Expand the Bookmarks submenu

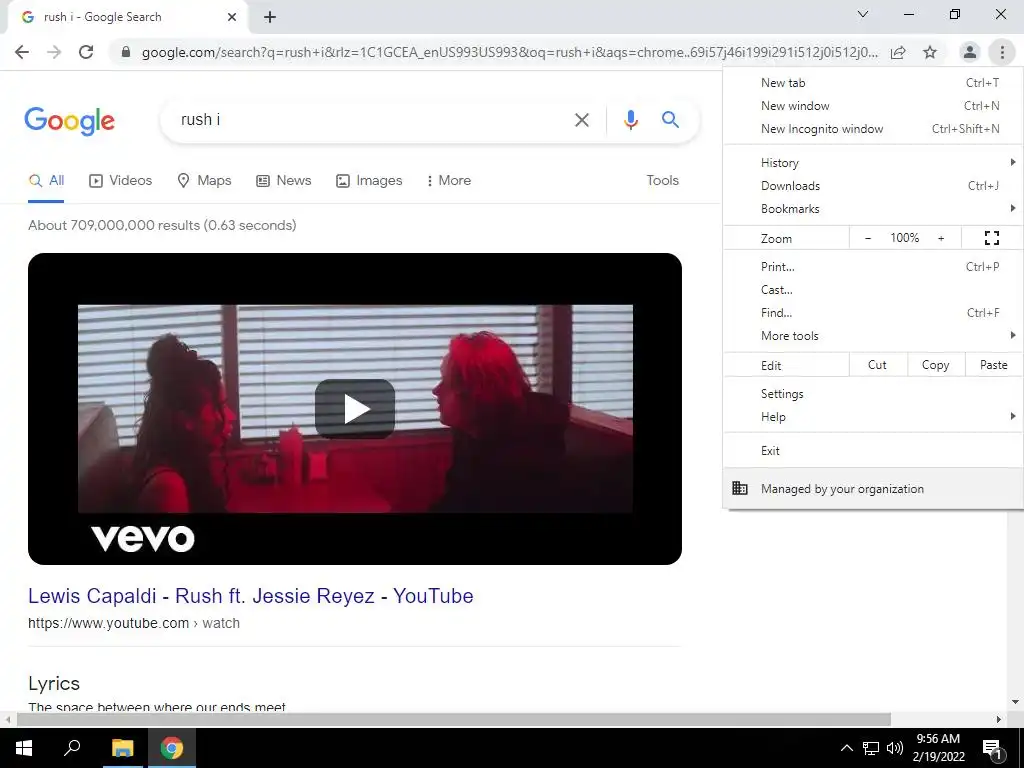[873, 209]
